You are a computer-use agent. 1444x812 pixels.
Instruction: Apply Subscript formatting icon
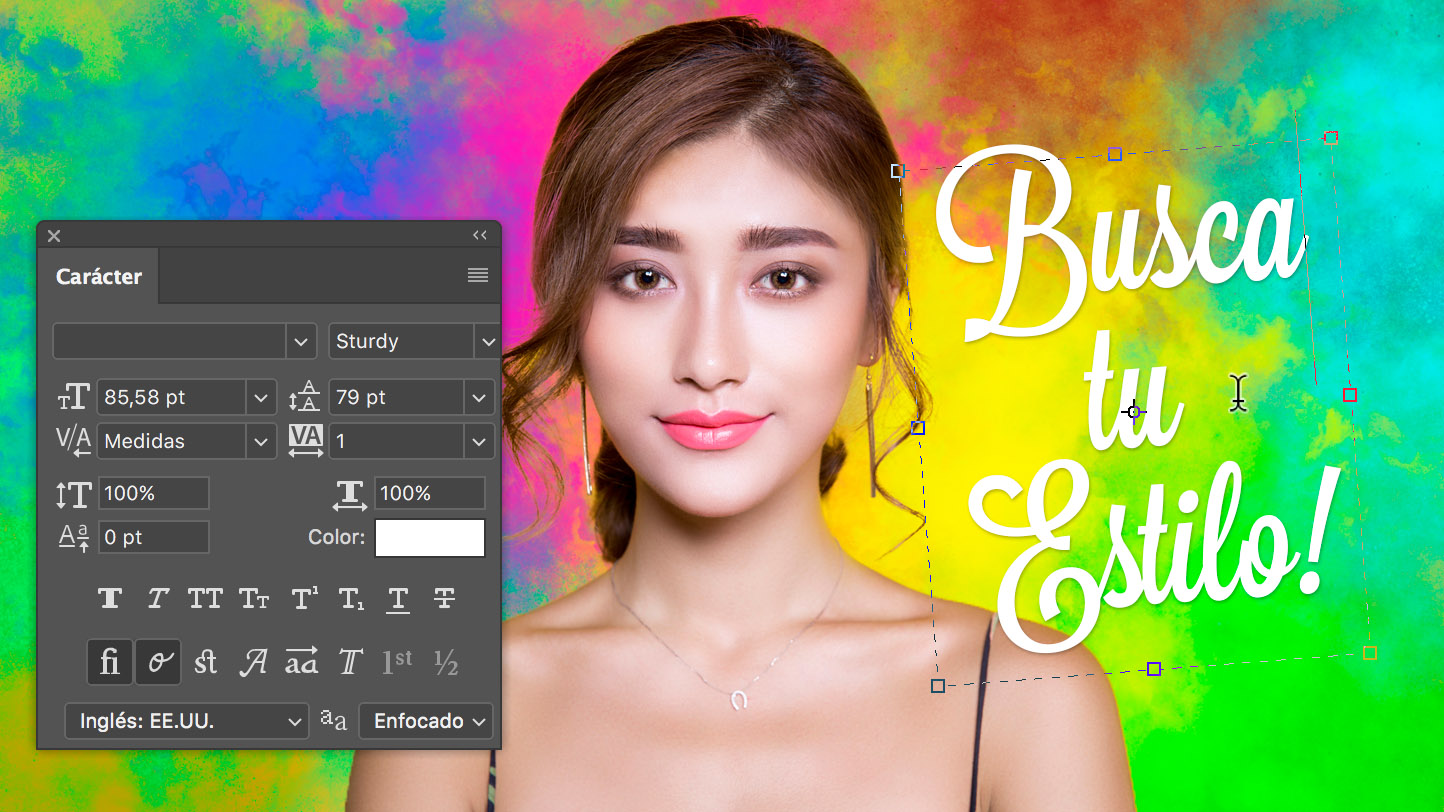click(x=351, y=599)
